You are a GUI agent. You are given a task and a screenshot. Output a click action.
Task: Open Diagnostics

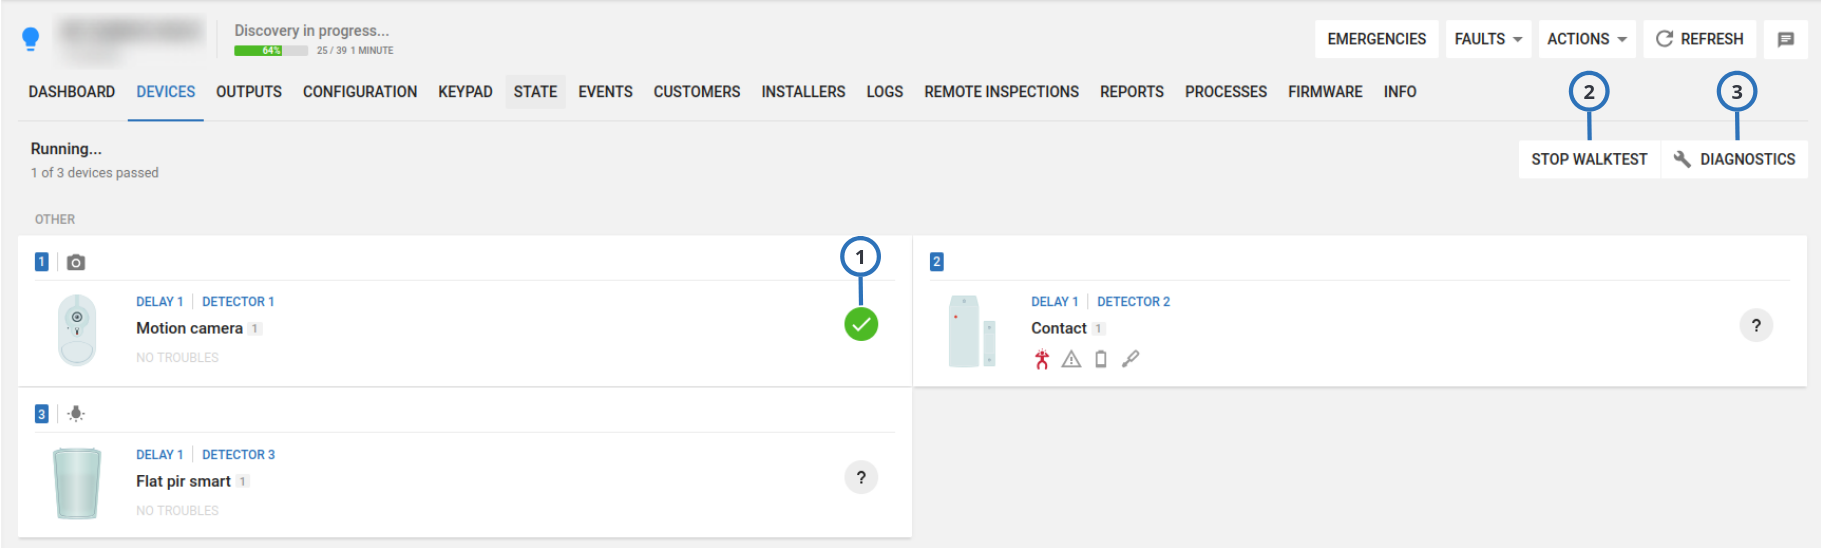point(1734,159)
